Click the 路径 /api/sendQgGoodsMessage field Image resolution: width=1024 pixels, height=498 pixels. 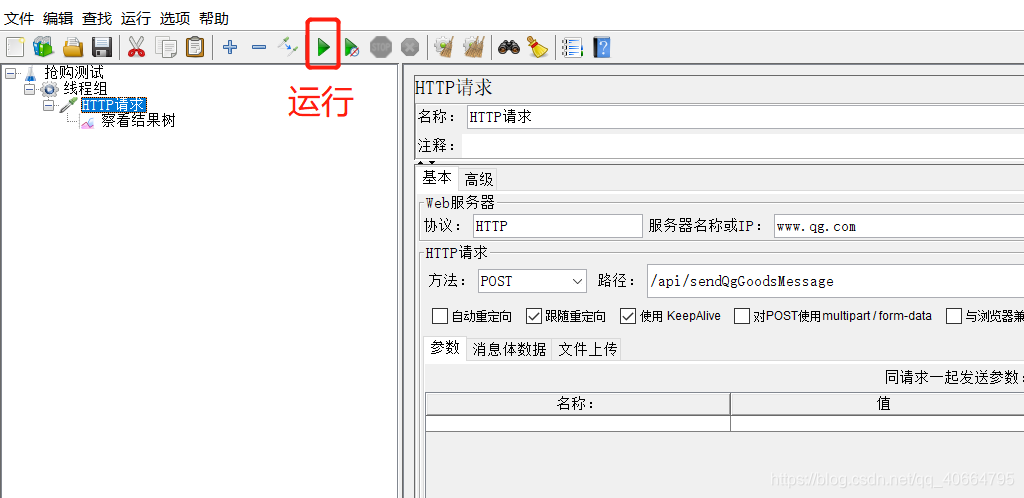(x=835, y=281)
